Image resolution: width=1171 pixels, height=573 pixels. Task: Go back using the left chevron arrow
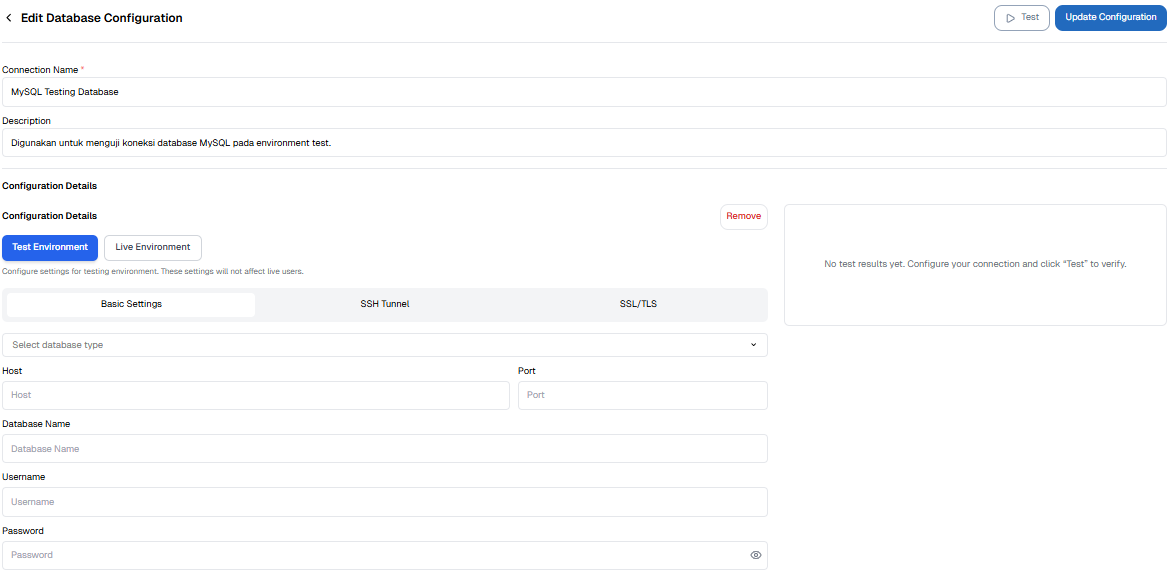pos(9,18)
